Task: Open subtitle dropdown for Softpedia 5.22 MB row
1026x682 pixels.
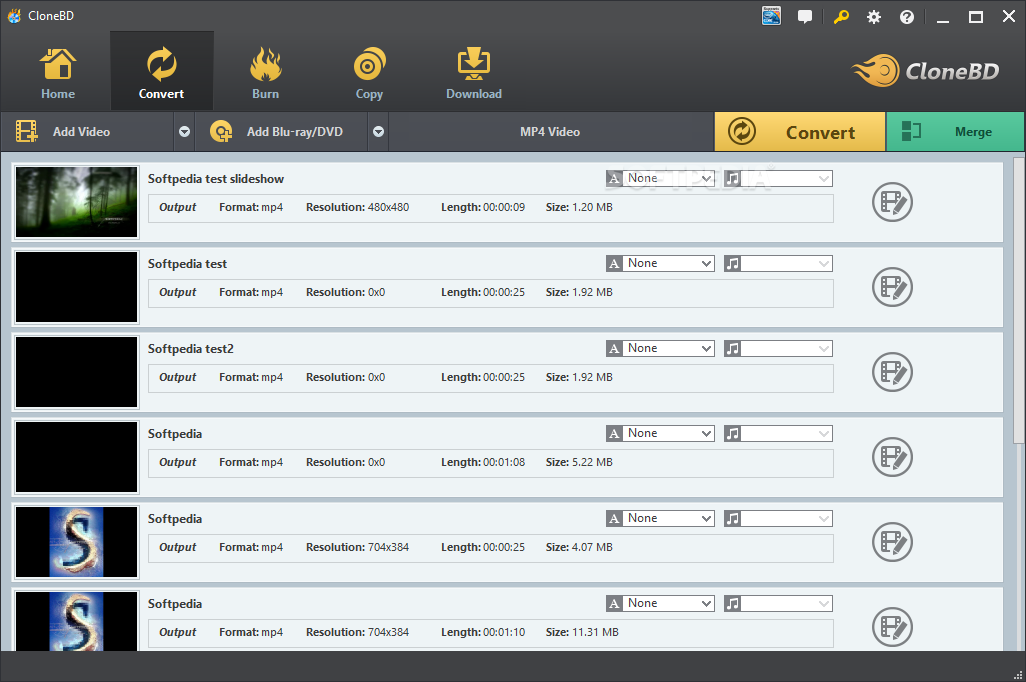Action: [660, 433]
